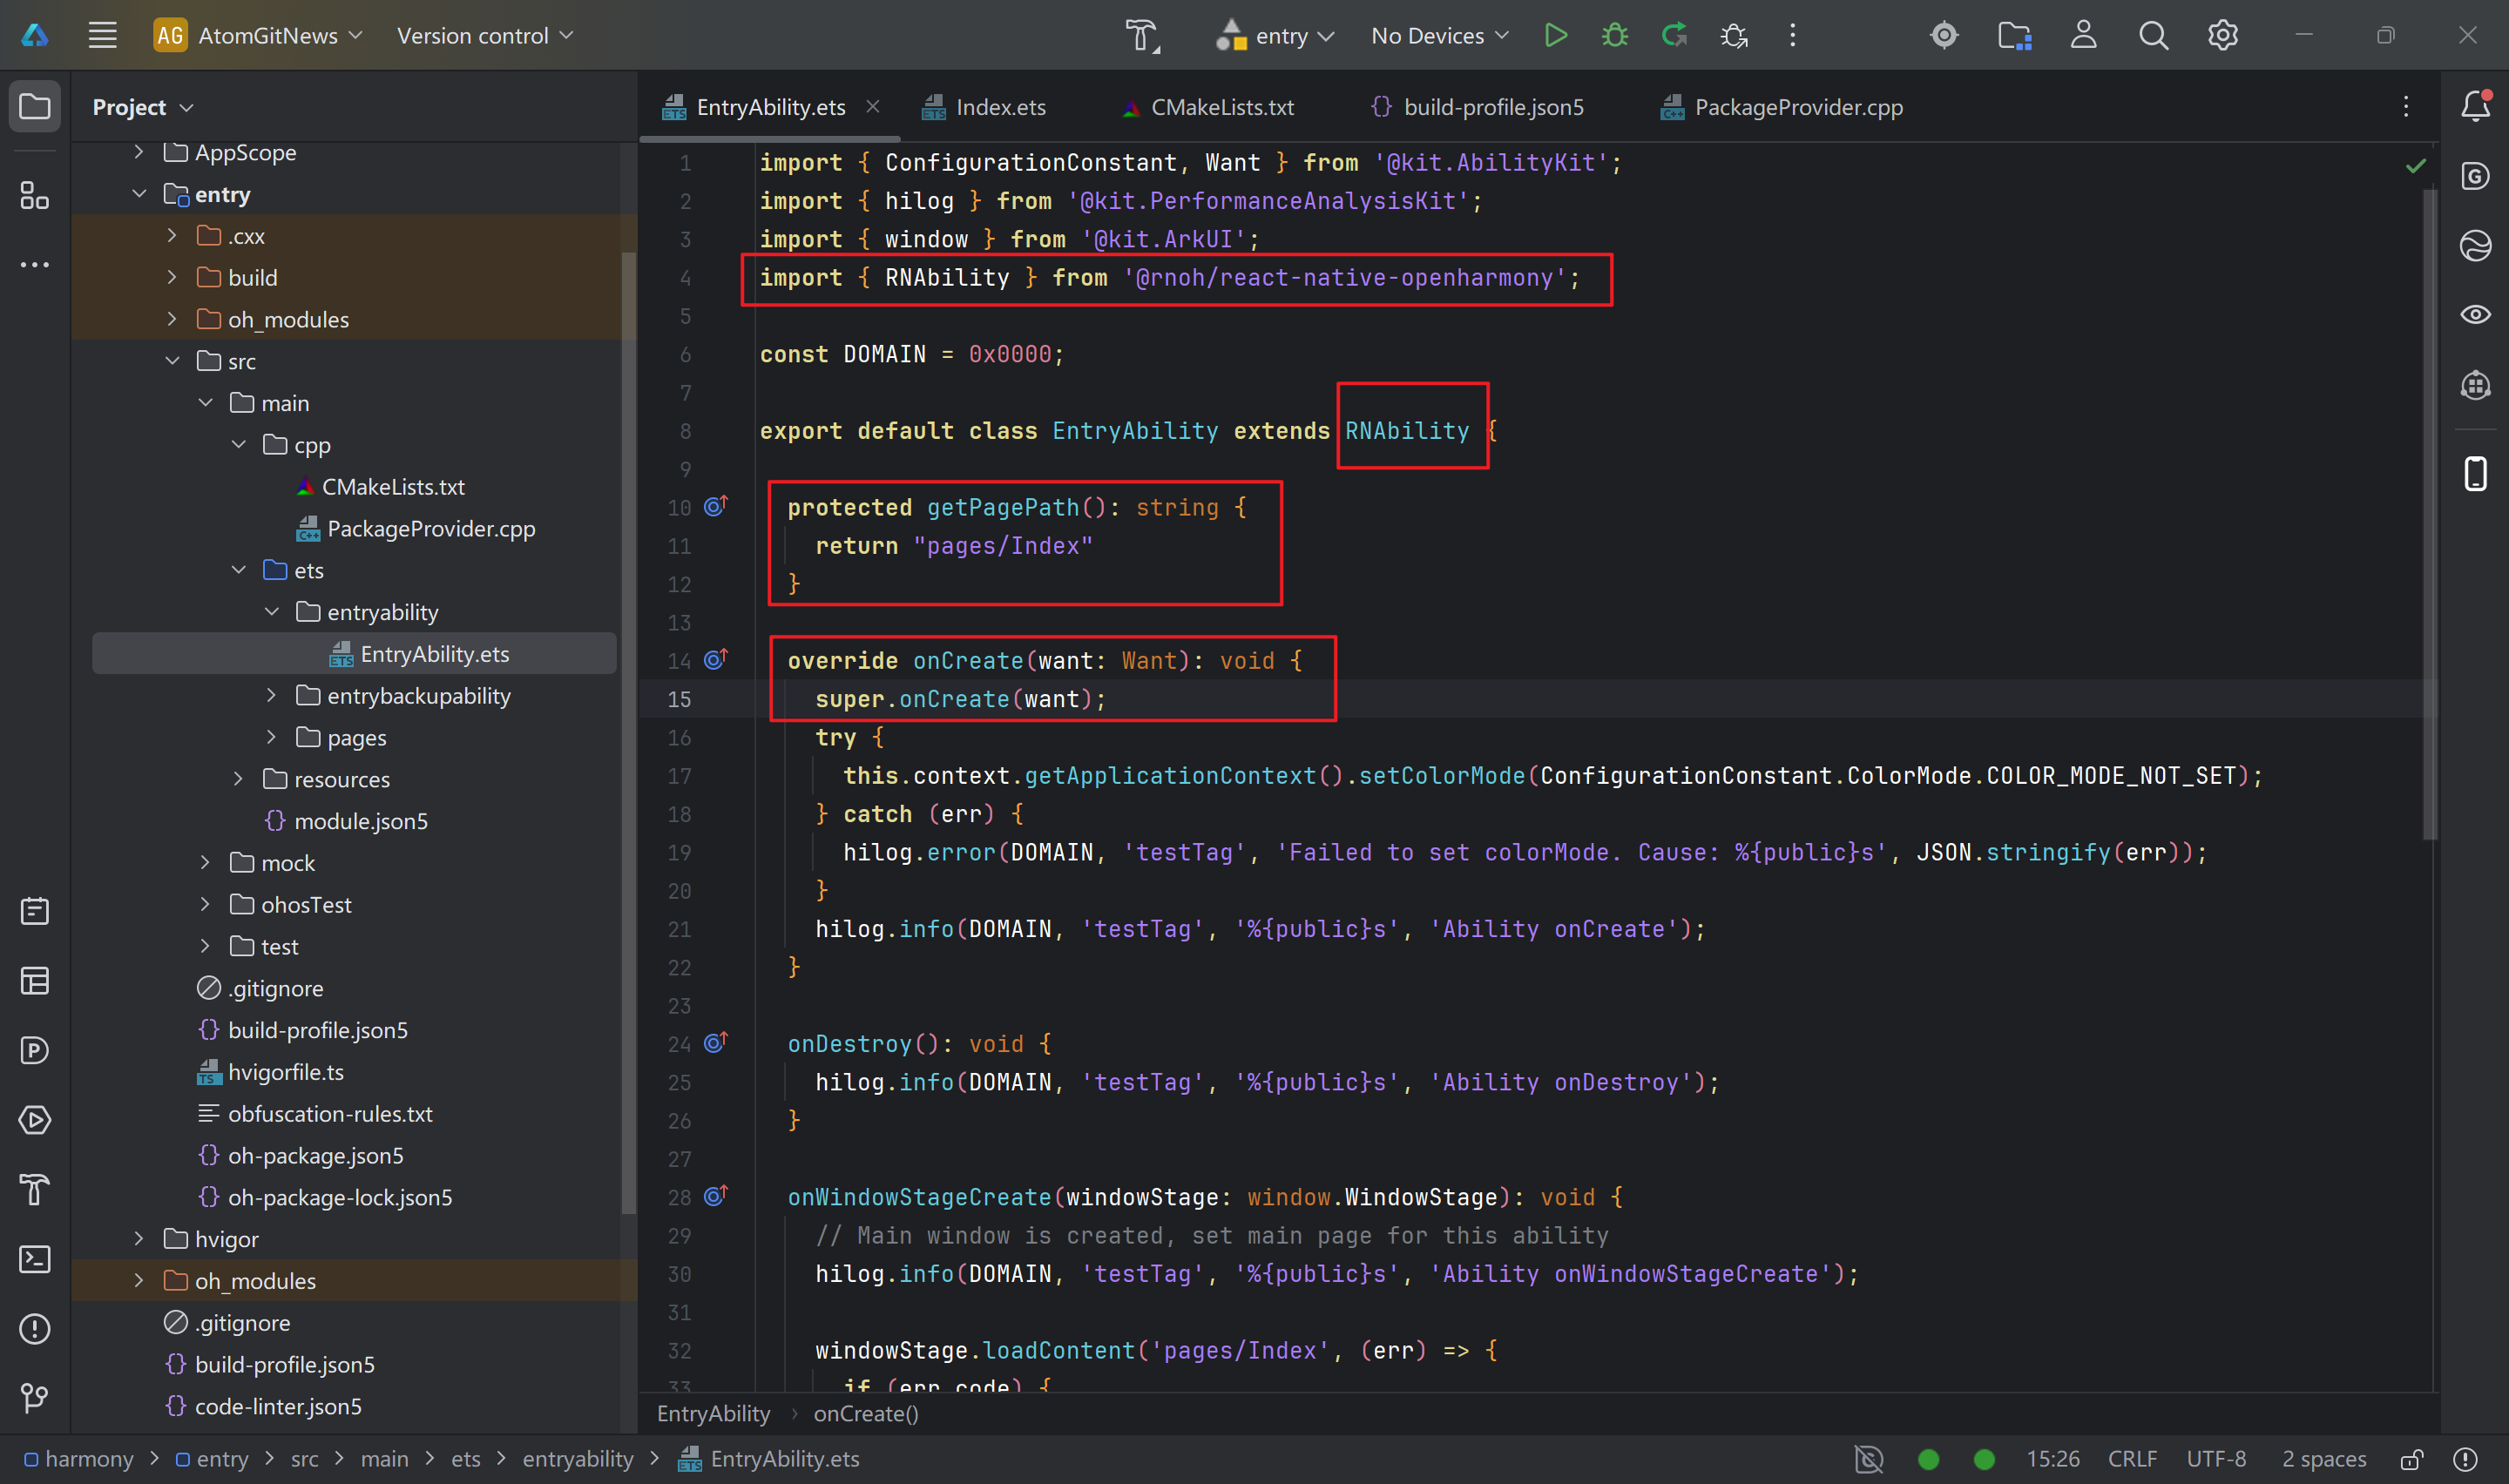Screen dimensions: 2509x1484
Task: Switch to the Index.ets tab
Action: pos(999,107)
